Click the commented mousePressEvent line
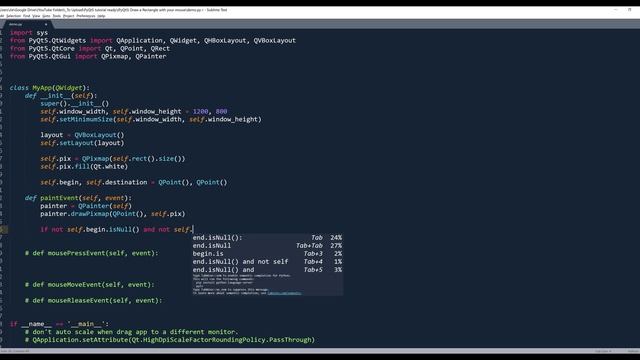 pyautogui.click(x=91, y=253)
